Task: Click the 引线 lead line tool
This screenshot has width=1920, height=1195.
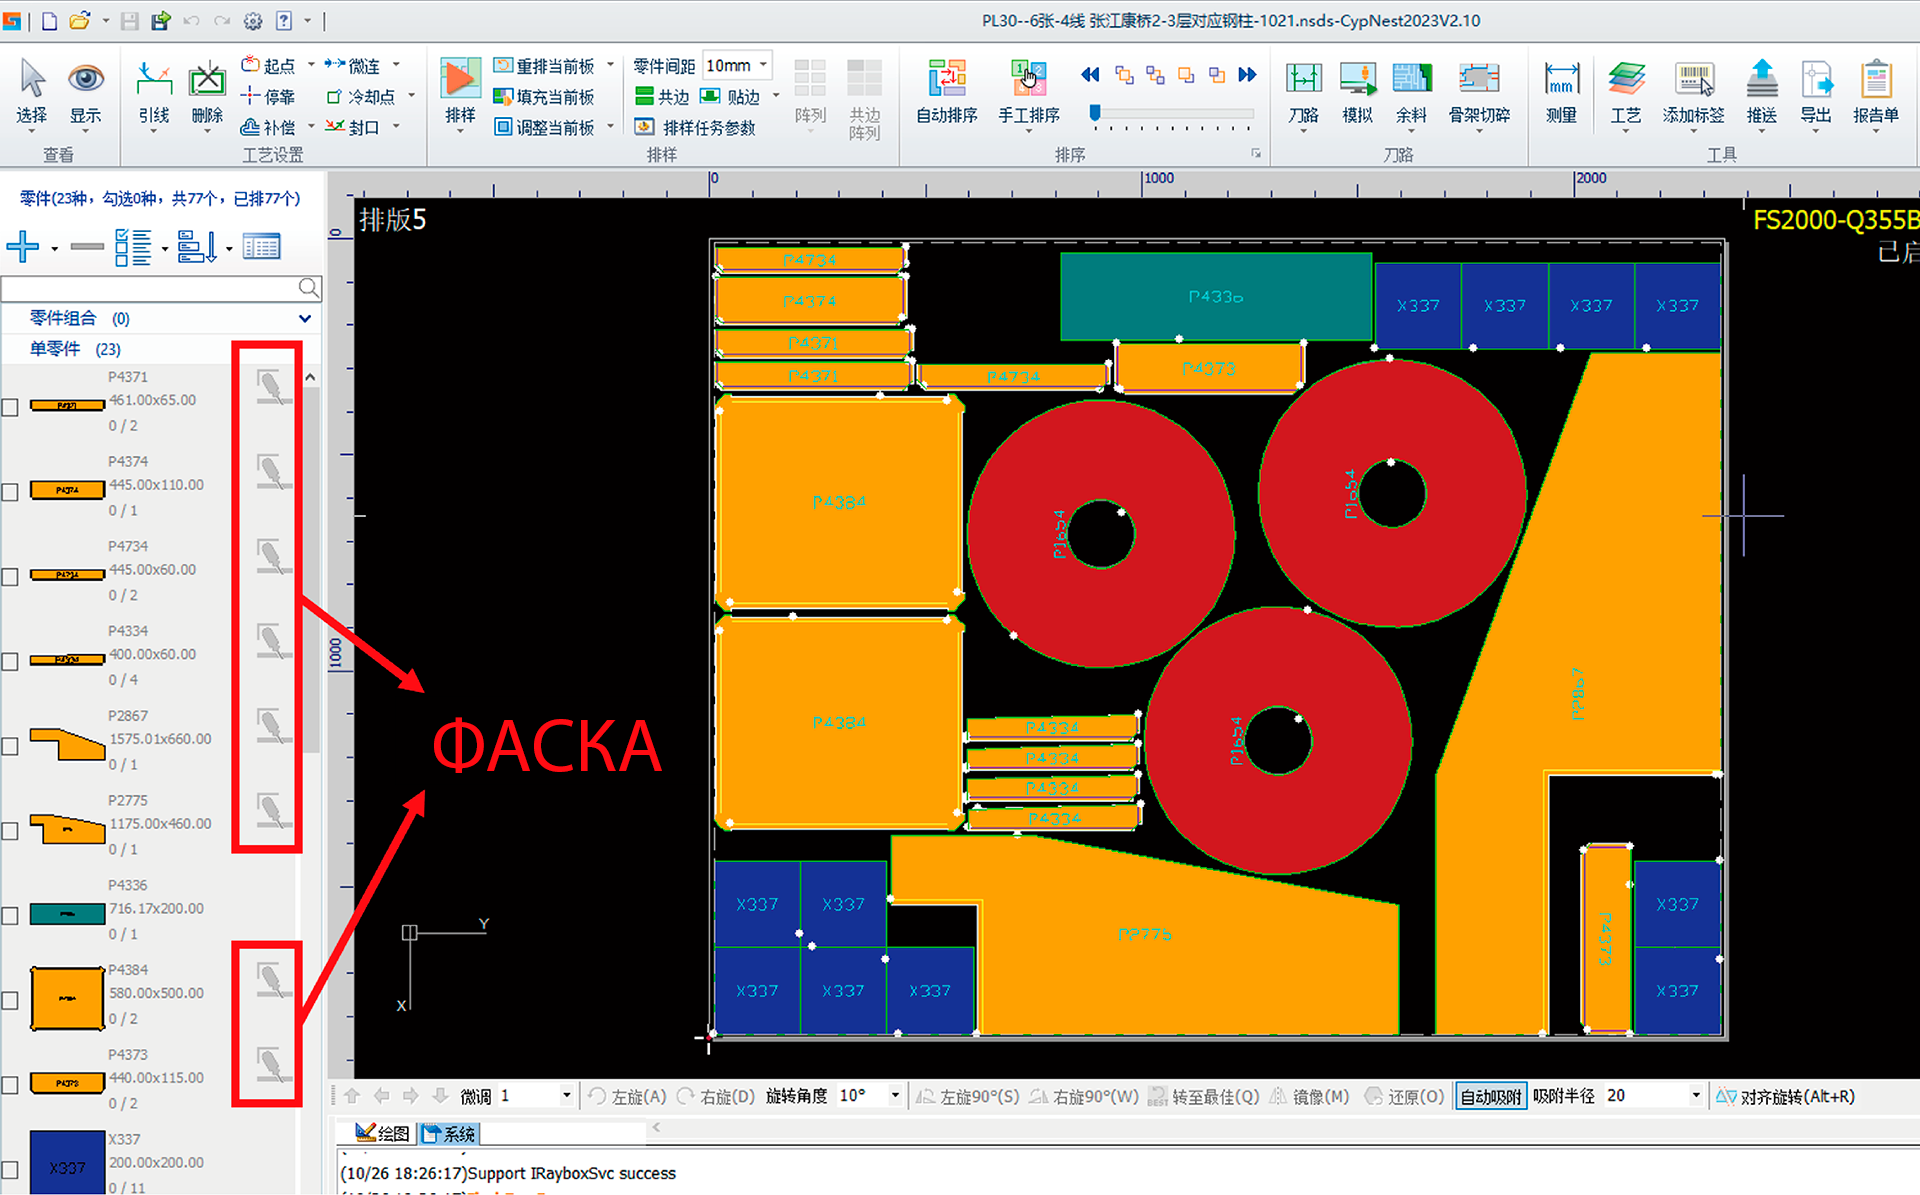Action: coord(154,79)
